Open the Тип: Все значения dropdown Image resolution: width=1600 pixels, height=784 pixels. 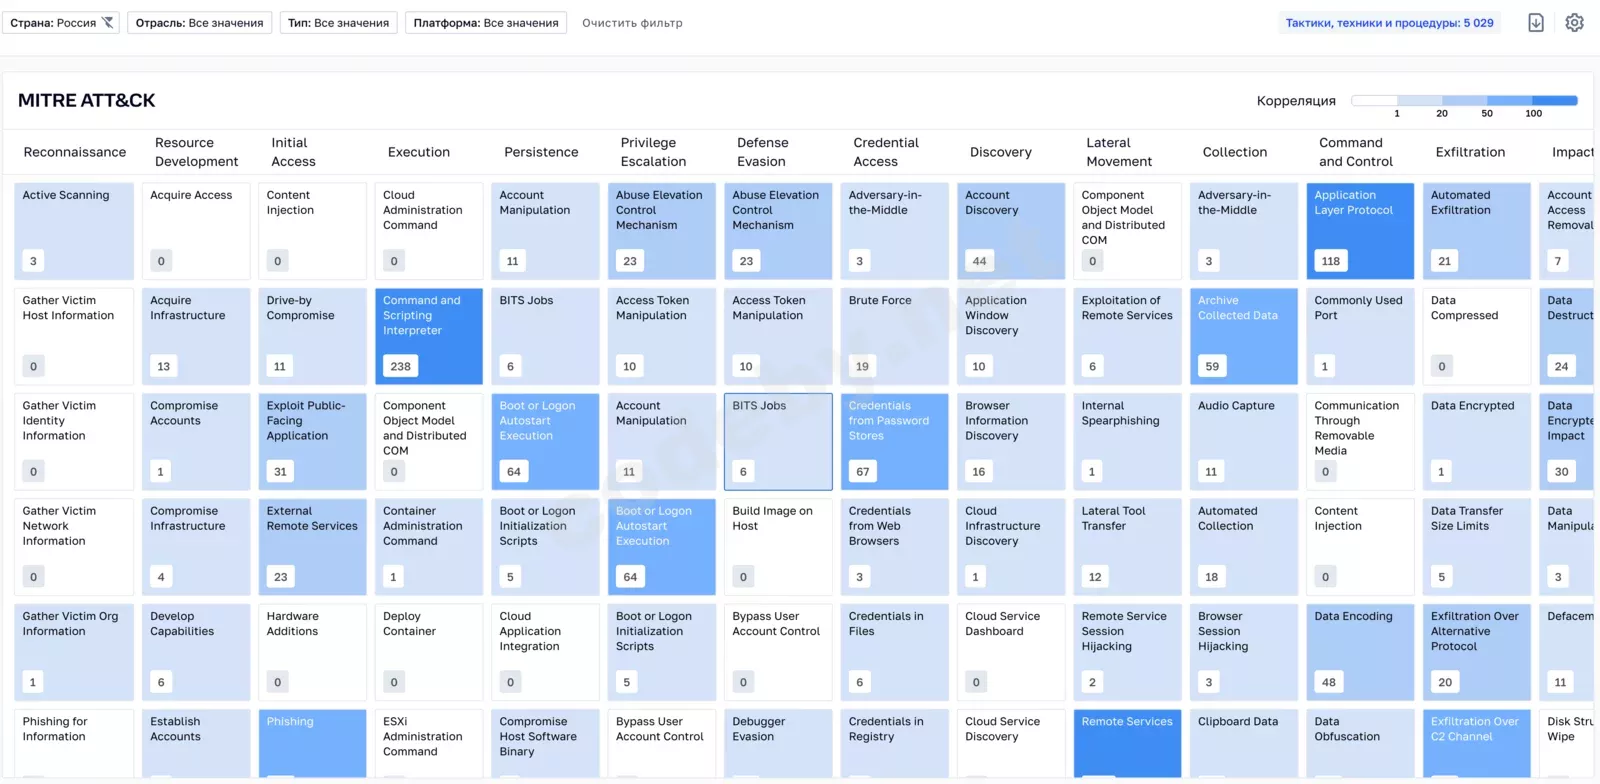(x=338, y=22)
